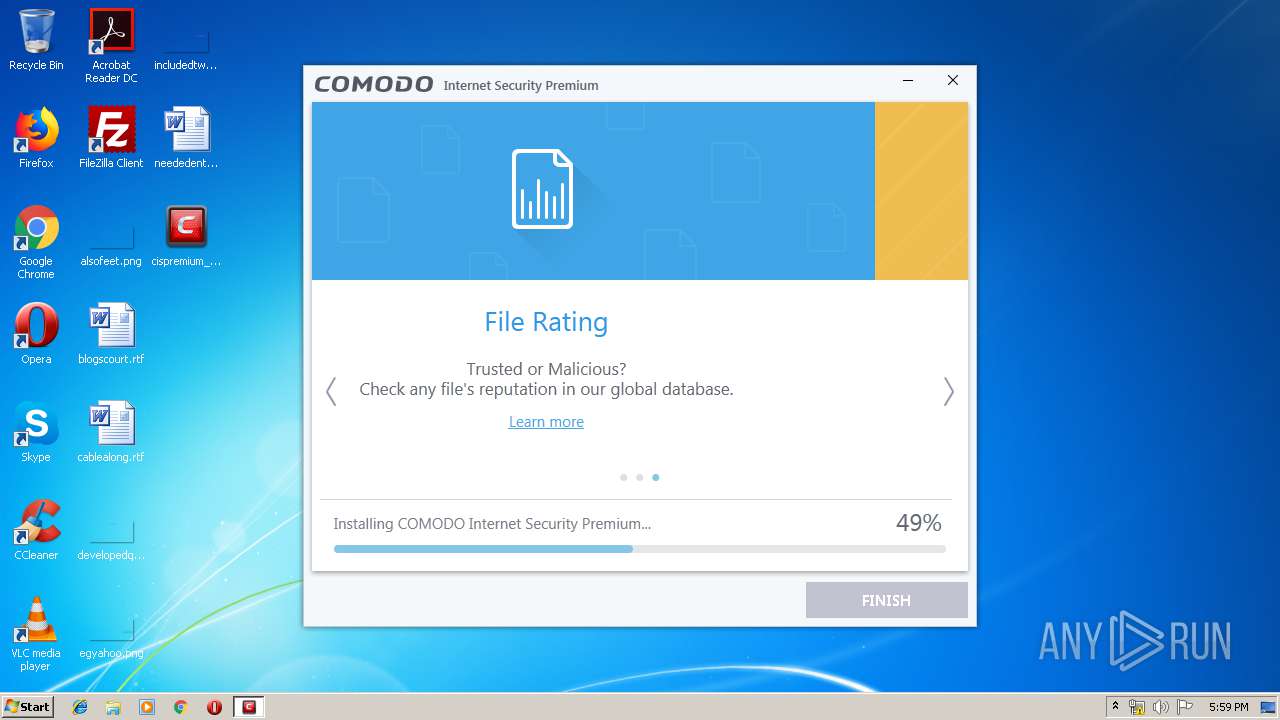
Task: Select the neededent... Word document
Action: tap(186, 138)
